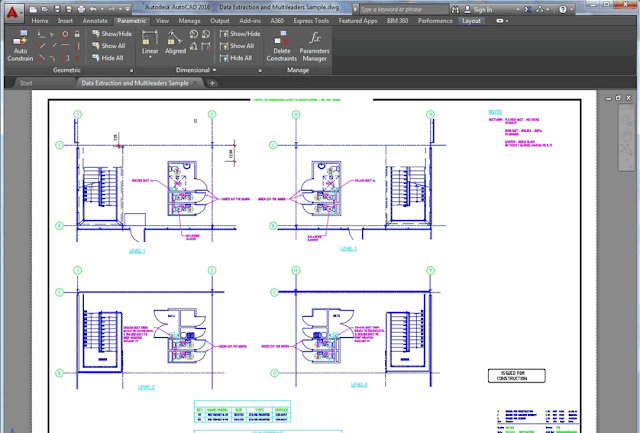Open the AutoCAD application menu logo

[12, 12]
